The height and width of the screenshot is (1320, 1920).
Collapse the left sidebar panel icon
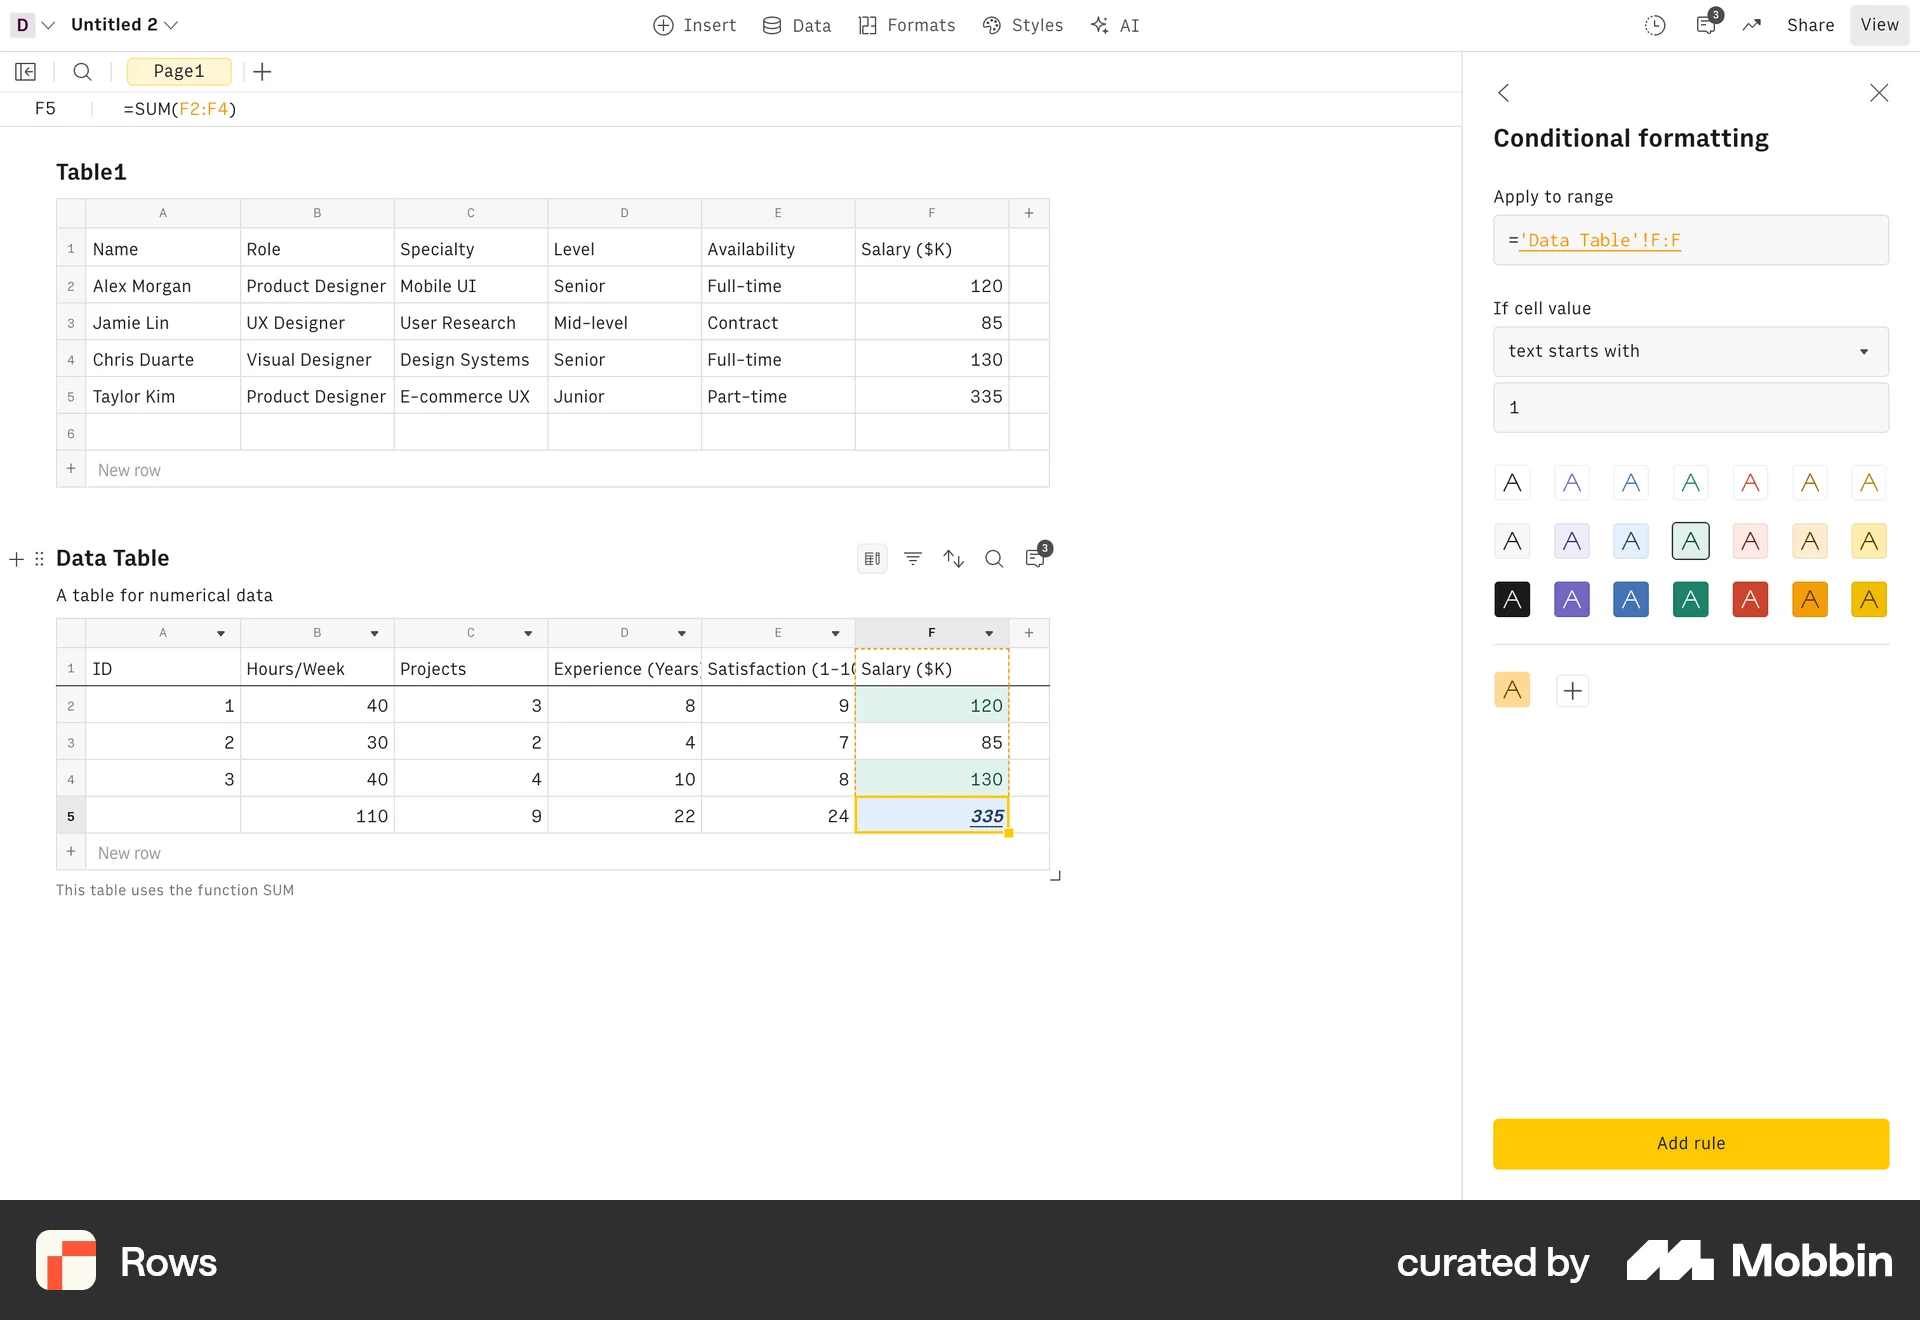(x=25, y=71)
